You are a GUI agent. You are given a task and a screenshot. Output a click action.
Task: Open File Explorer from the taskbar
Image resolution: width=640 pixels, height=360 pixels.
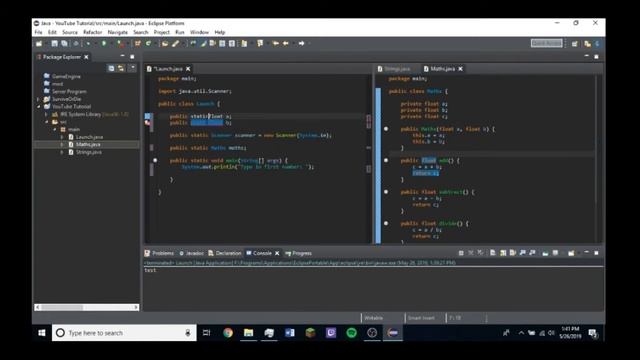point(248,333)
